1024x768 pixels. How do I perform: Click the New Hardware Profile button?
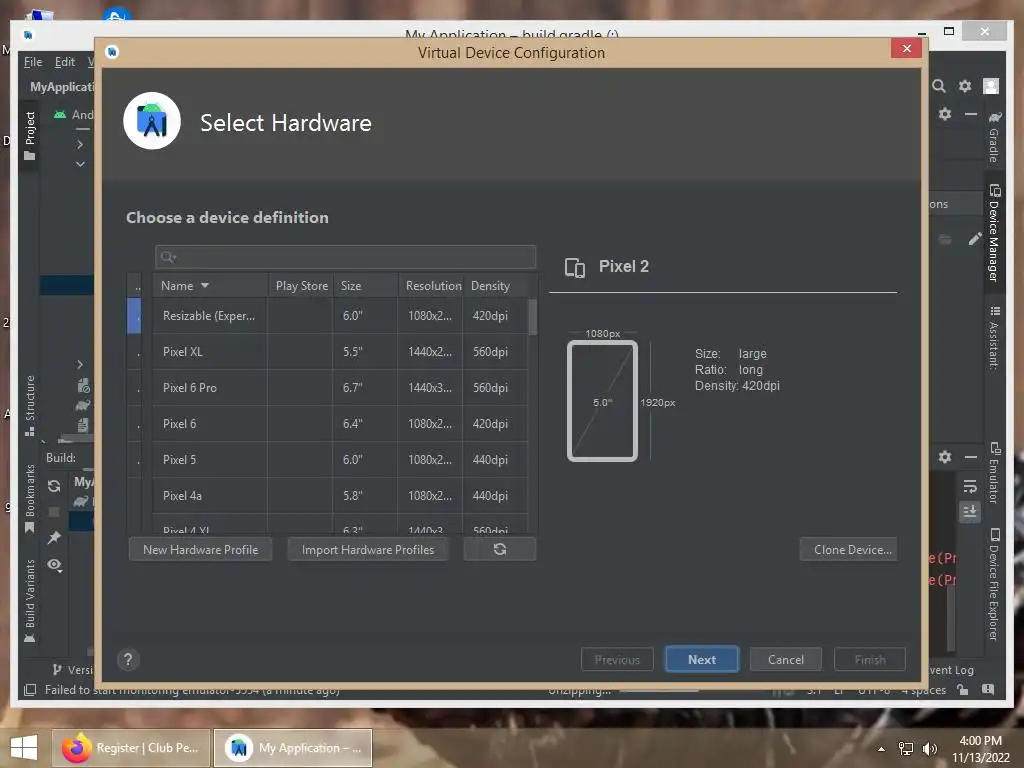pyautogui.click(x=200, y=549)
